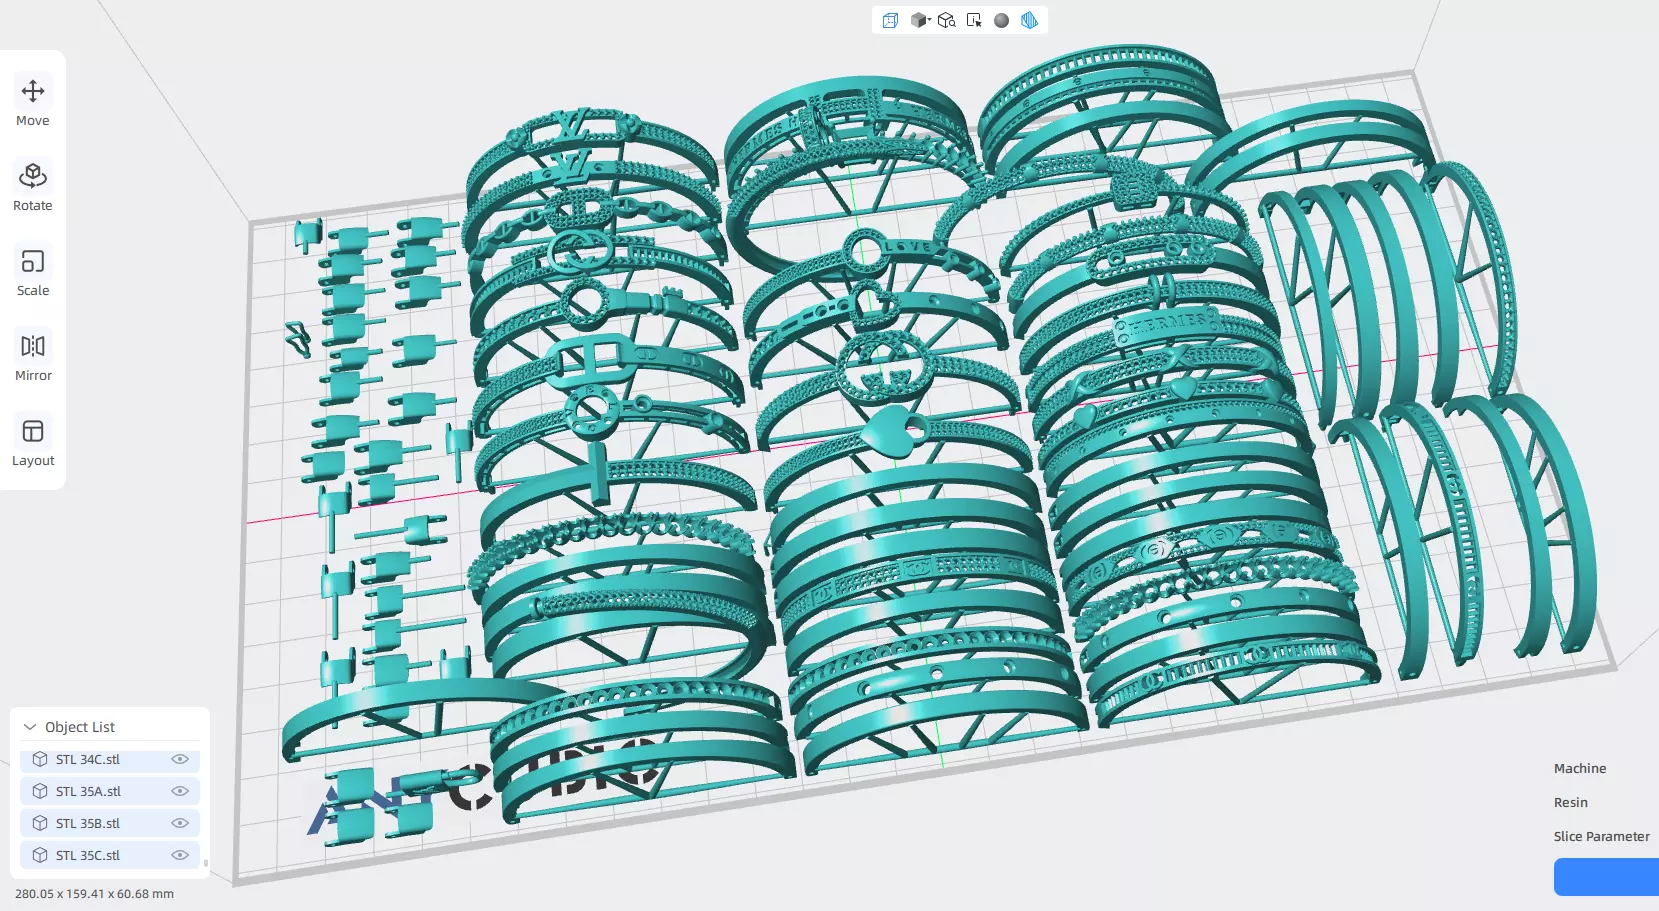Collapse the Object List panel
Image resolution: width=1659 pixels, height=911 pixels.
click(30, 727)
